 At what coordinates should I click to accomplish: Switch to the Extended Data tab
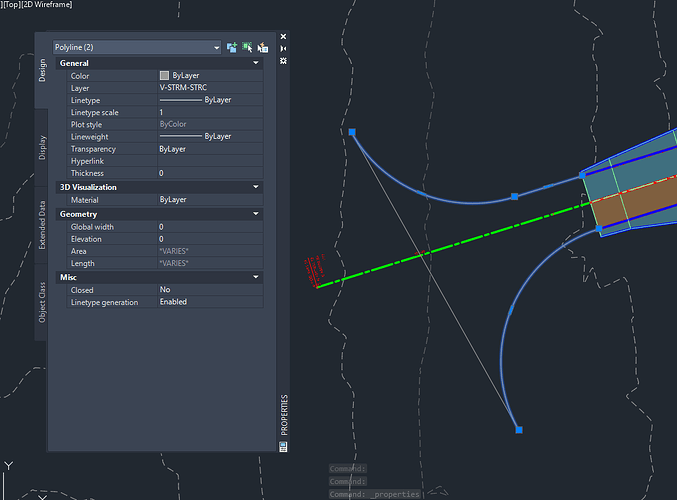coord(42,225)
